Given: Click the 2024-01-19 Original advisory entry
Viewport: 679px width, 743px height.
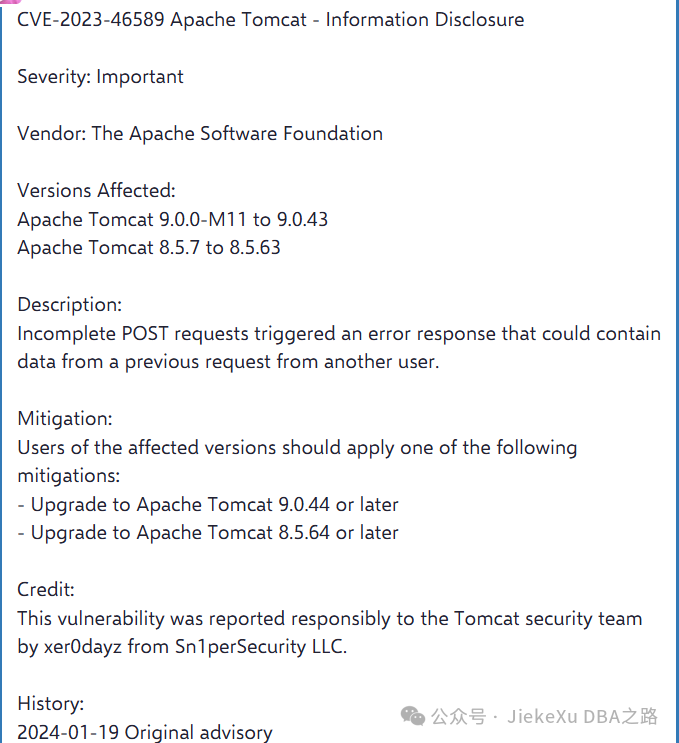Looking at the screenshot, I should 145,732.
